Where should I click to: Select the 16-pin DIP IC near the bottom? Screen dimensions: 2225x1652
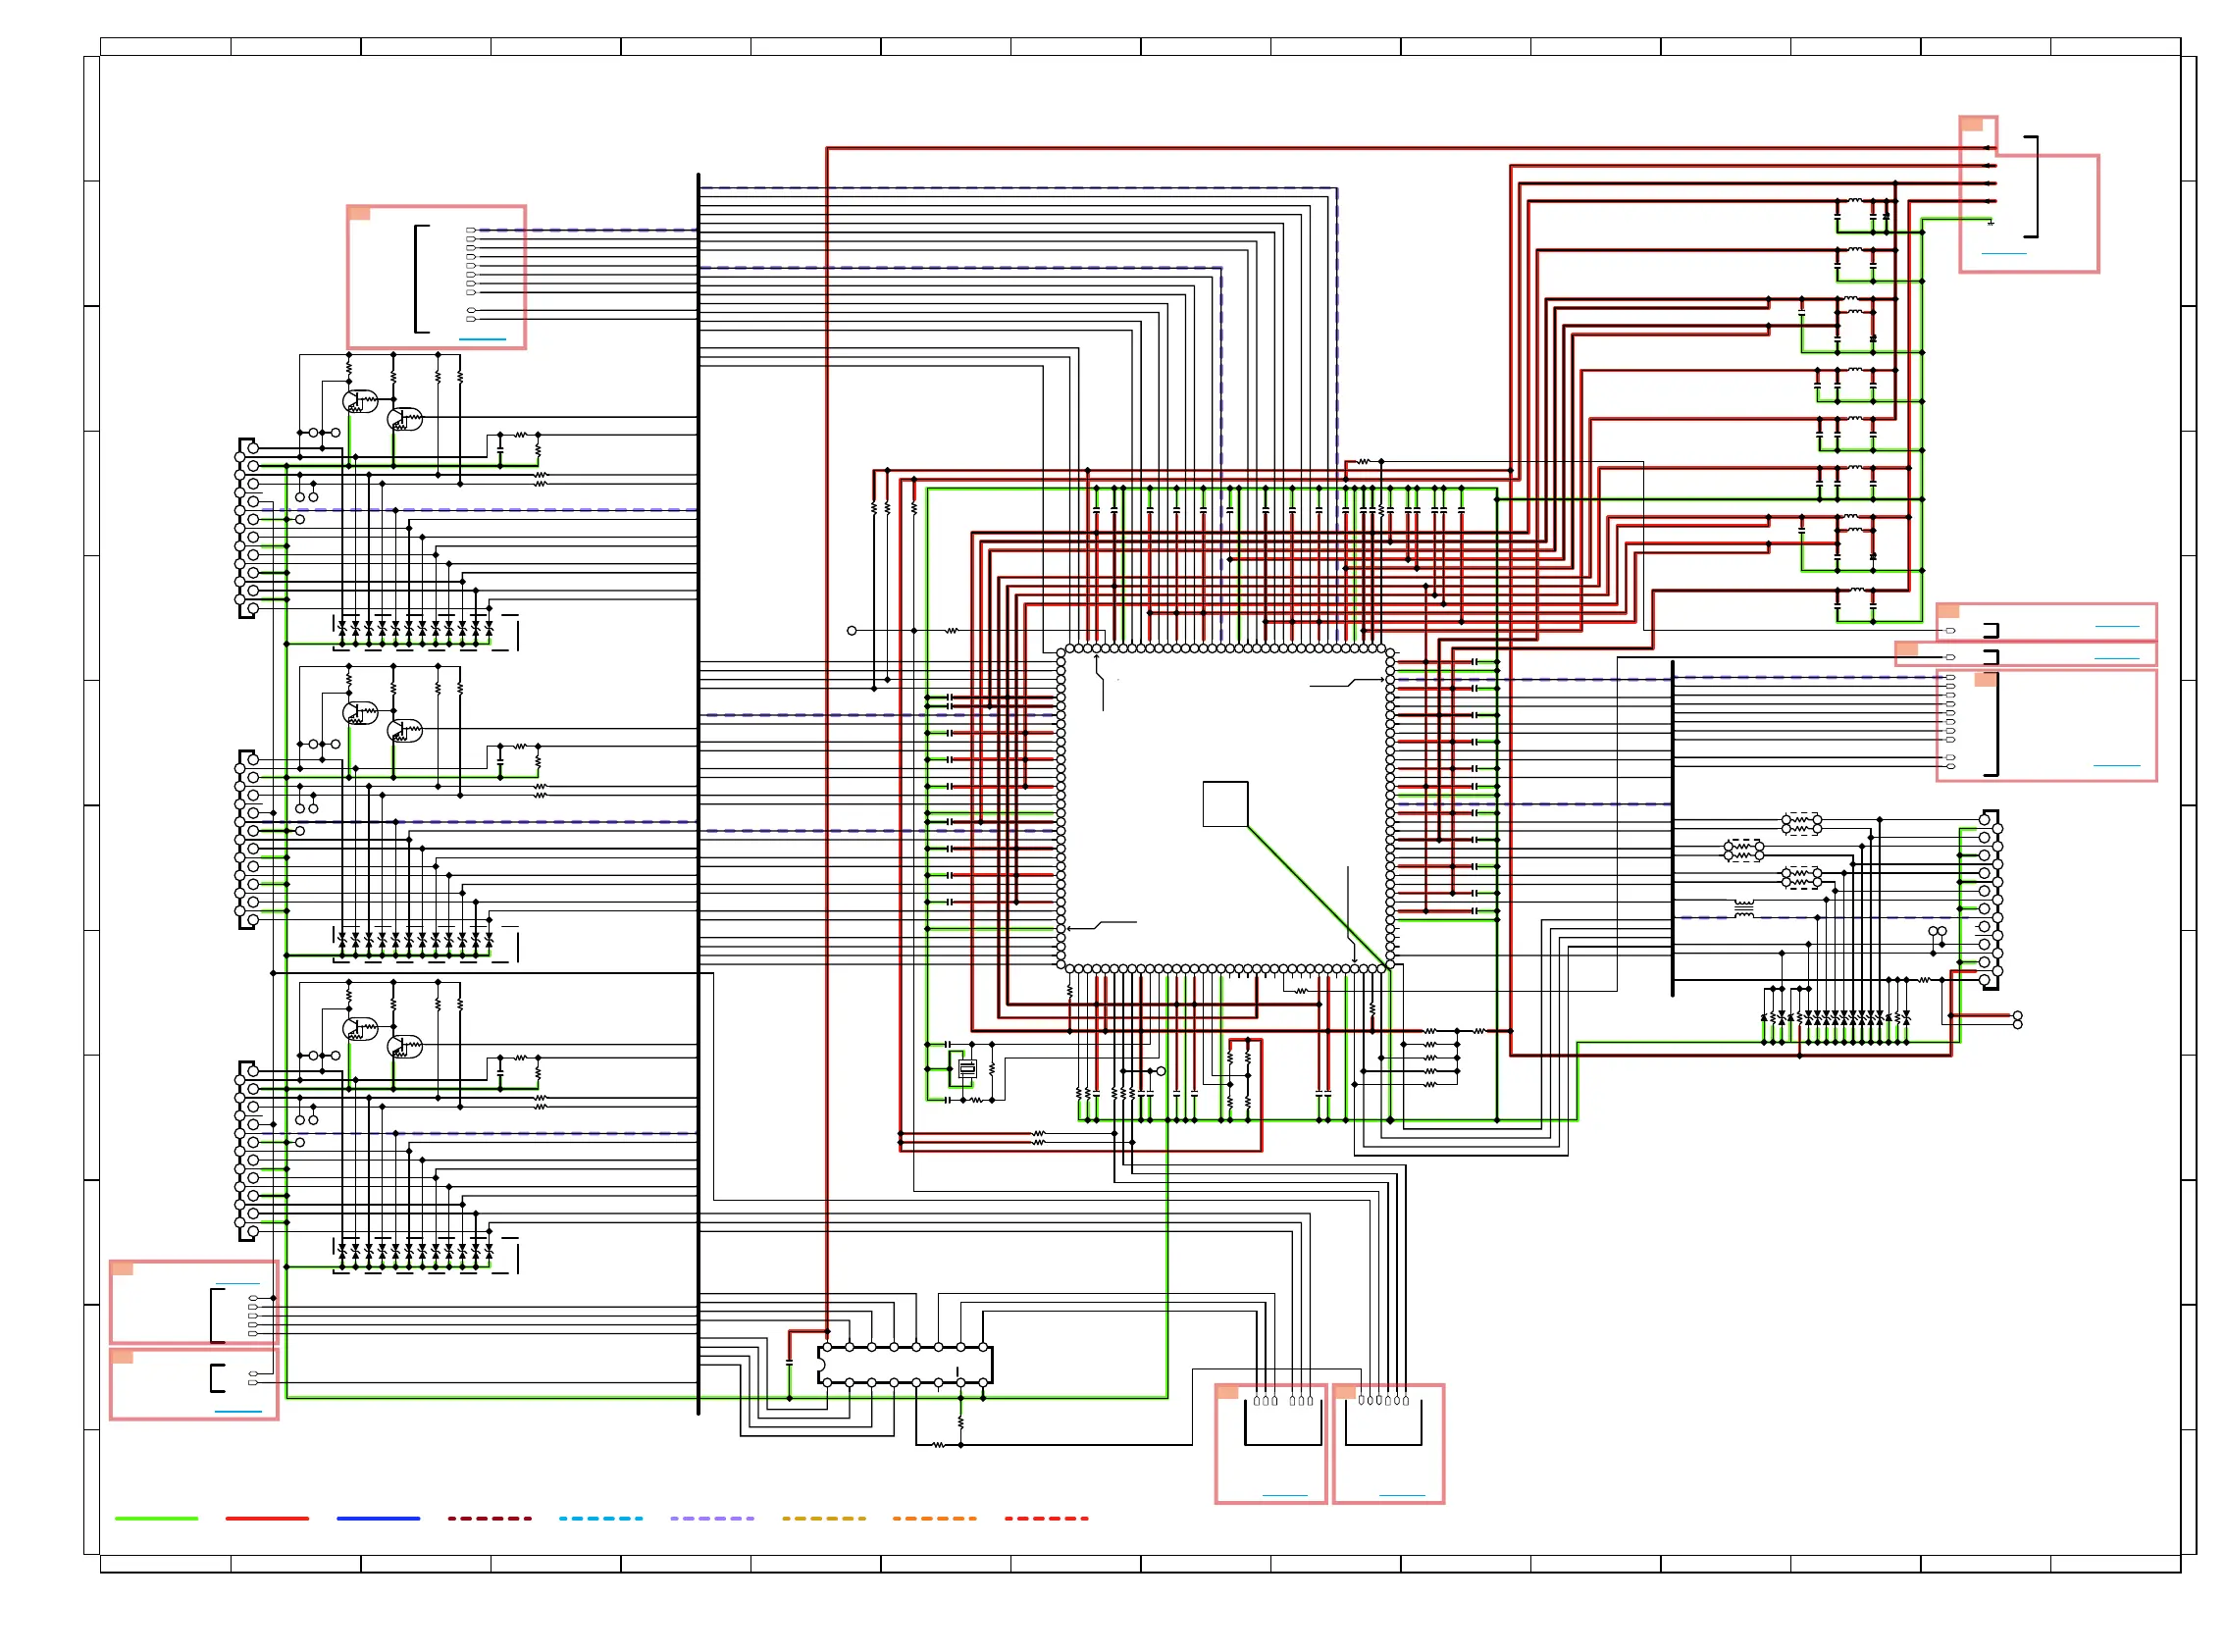905,1365
